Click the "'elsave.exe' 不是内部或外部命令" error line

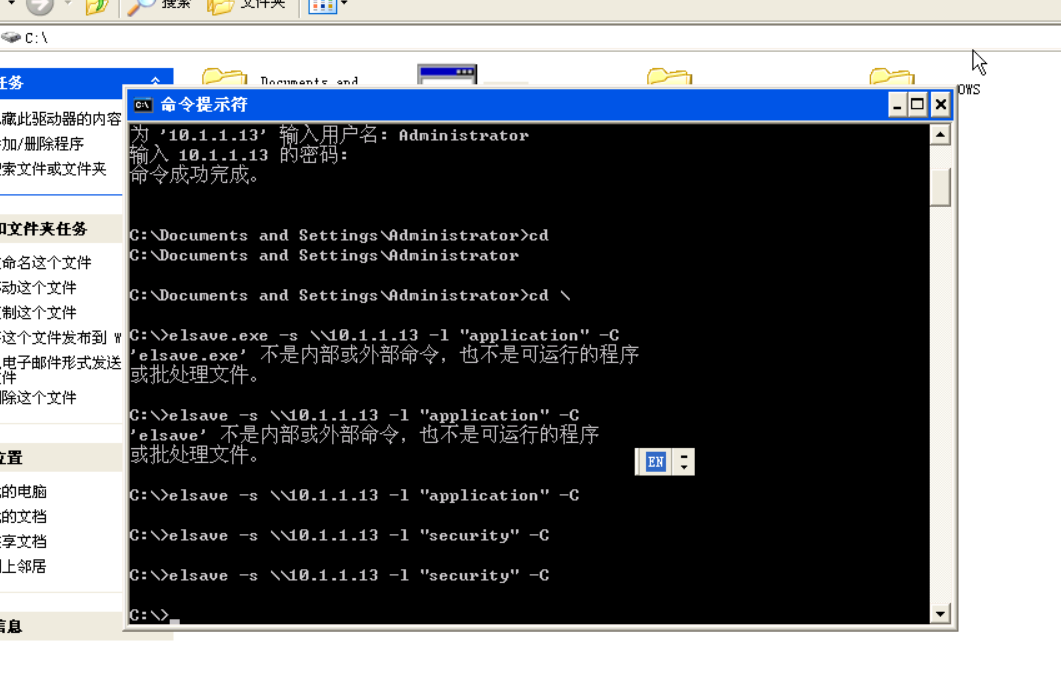384,355
